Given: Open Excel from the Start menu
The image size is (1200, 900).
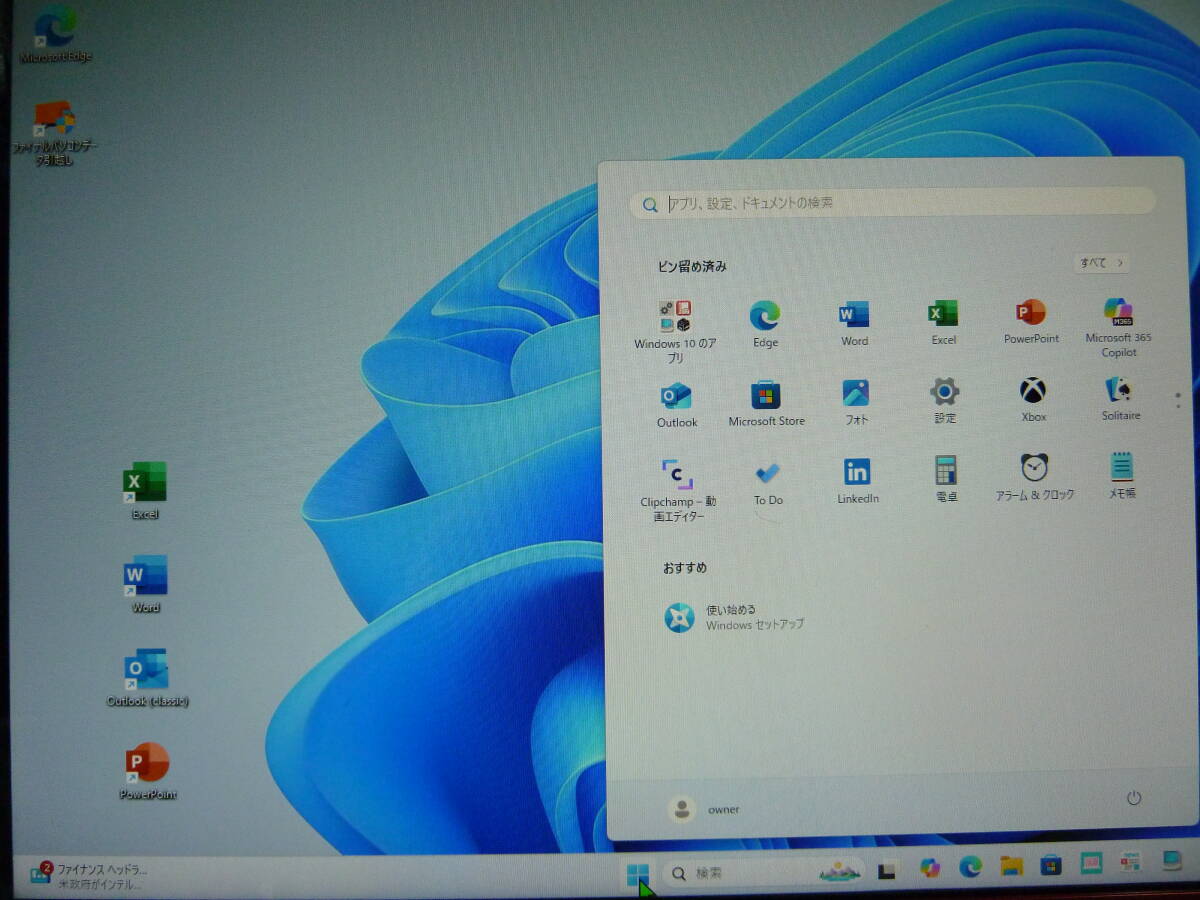Looking at the screenshot, I should (943, 323).
